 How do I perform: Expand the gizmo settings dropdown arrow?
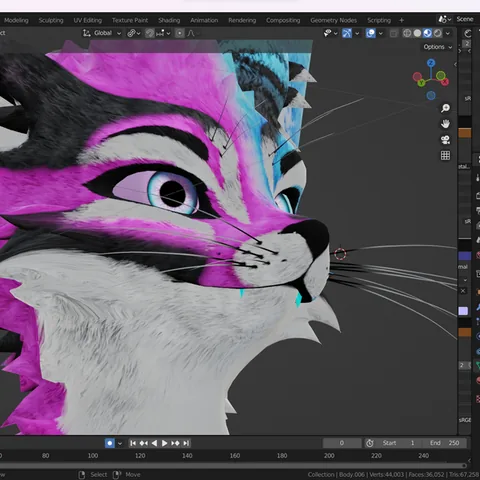357,33
